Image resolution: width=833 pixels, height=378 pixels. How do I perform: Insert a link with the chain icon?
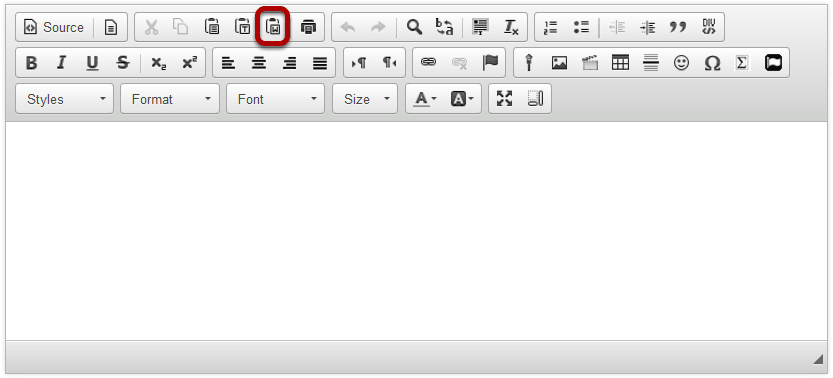coord(428,63)
